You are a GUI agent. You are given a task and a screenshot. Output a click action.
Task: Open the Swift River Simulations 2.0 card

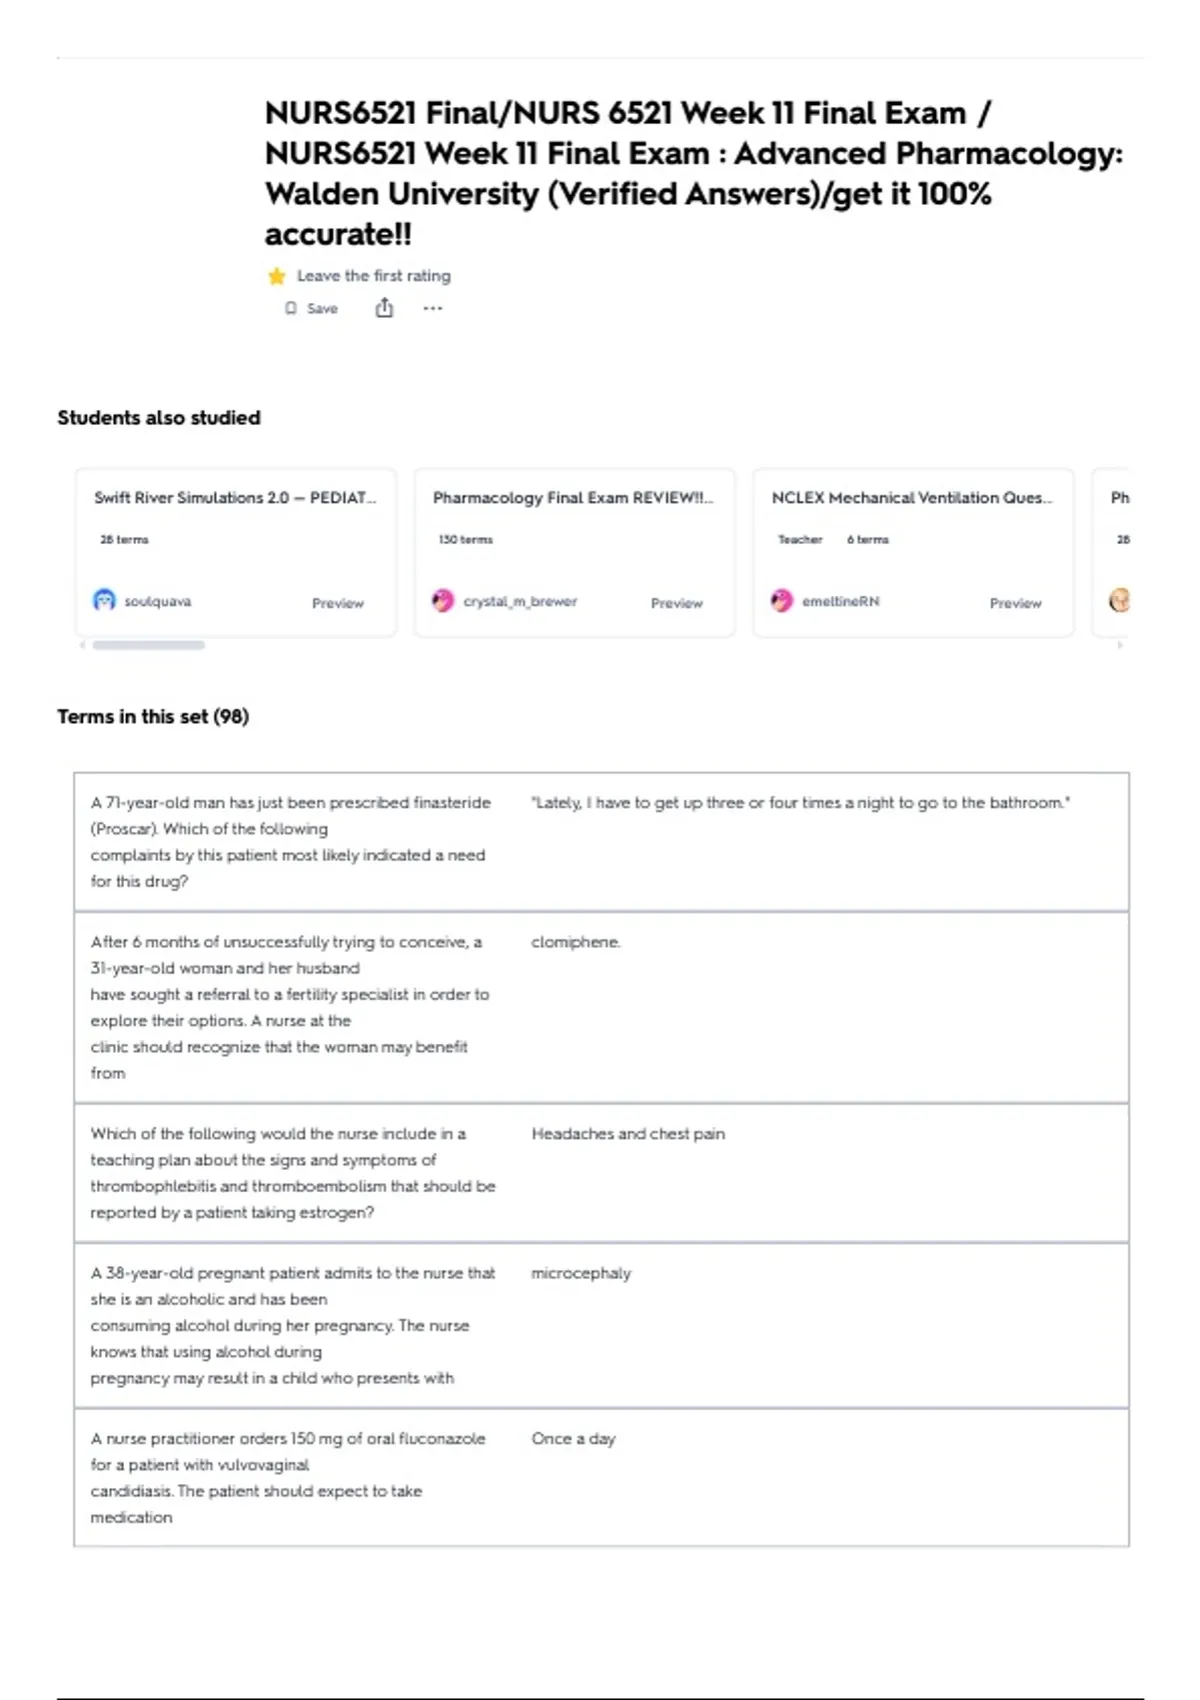point(236,552)
